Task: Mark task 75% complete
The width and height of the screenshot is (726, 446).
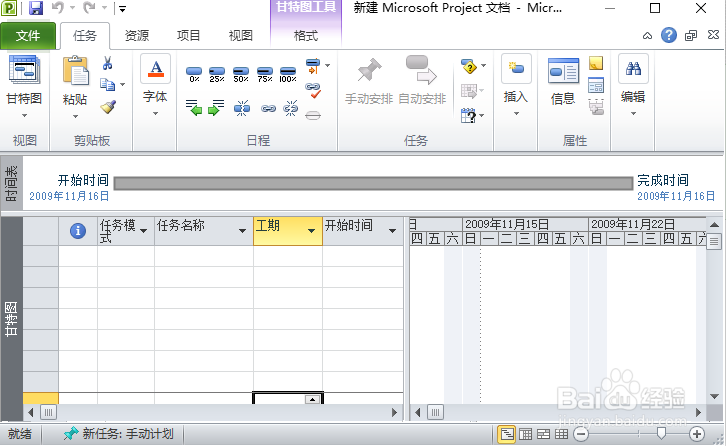Action: 264,74
